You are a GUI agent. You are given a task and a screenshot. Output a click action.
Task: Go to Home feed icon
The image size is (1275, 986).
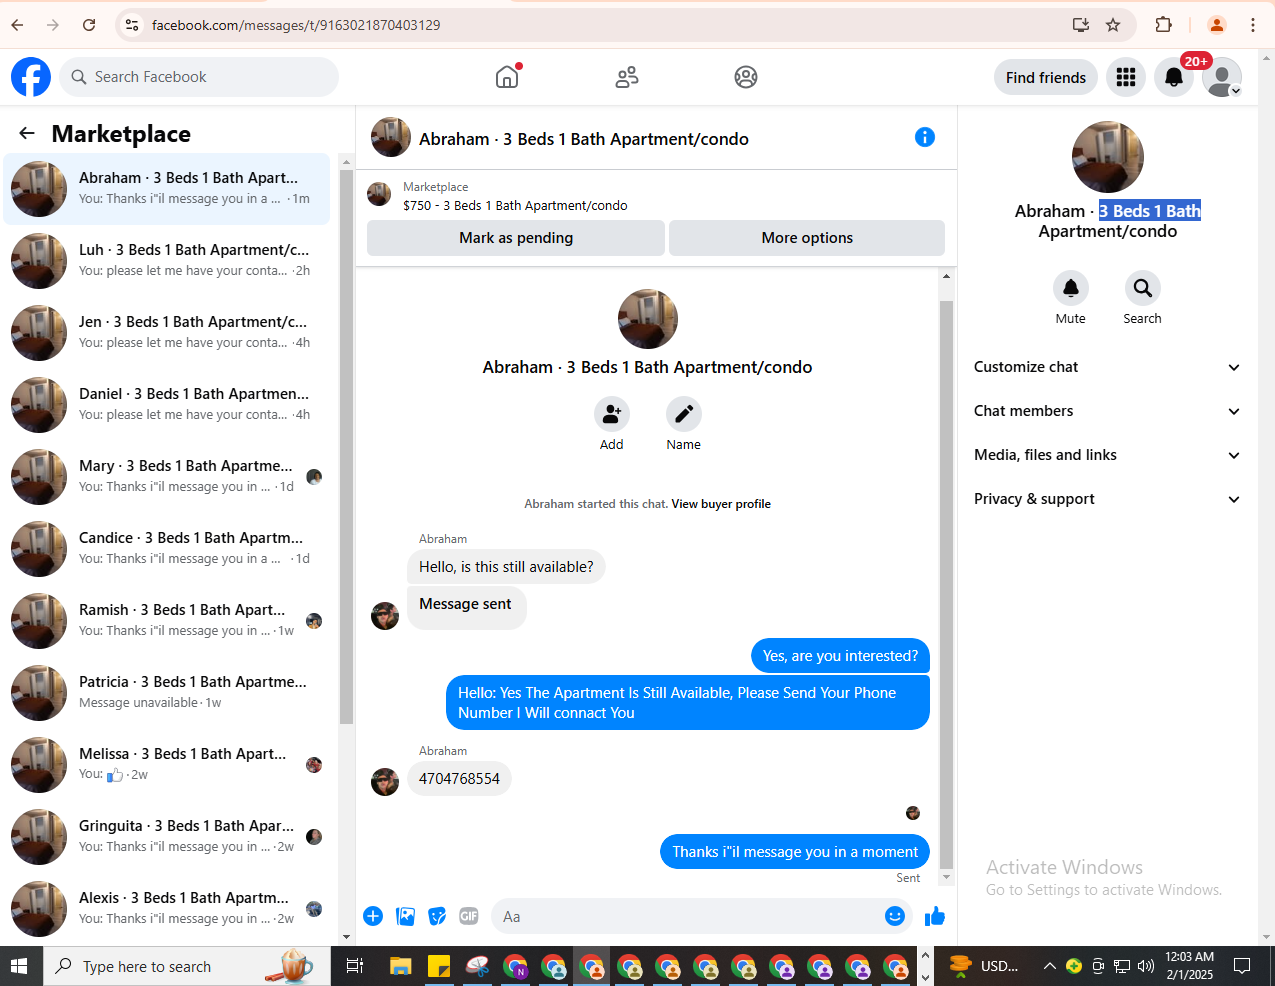tap(507, 77)
